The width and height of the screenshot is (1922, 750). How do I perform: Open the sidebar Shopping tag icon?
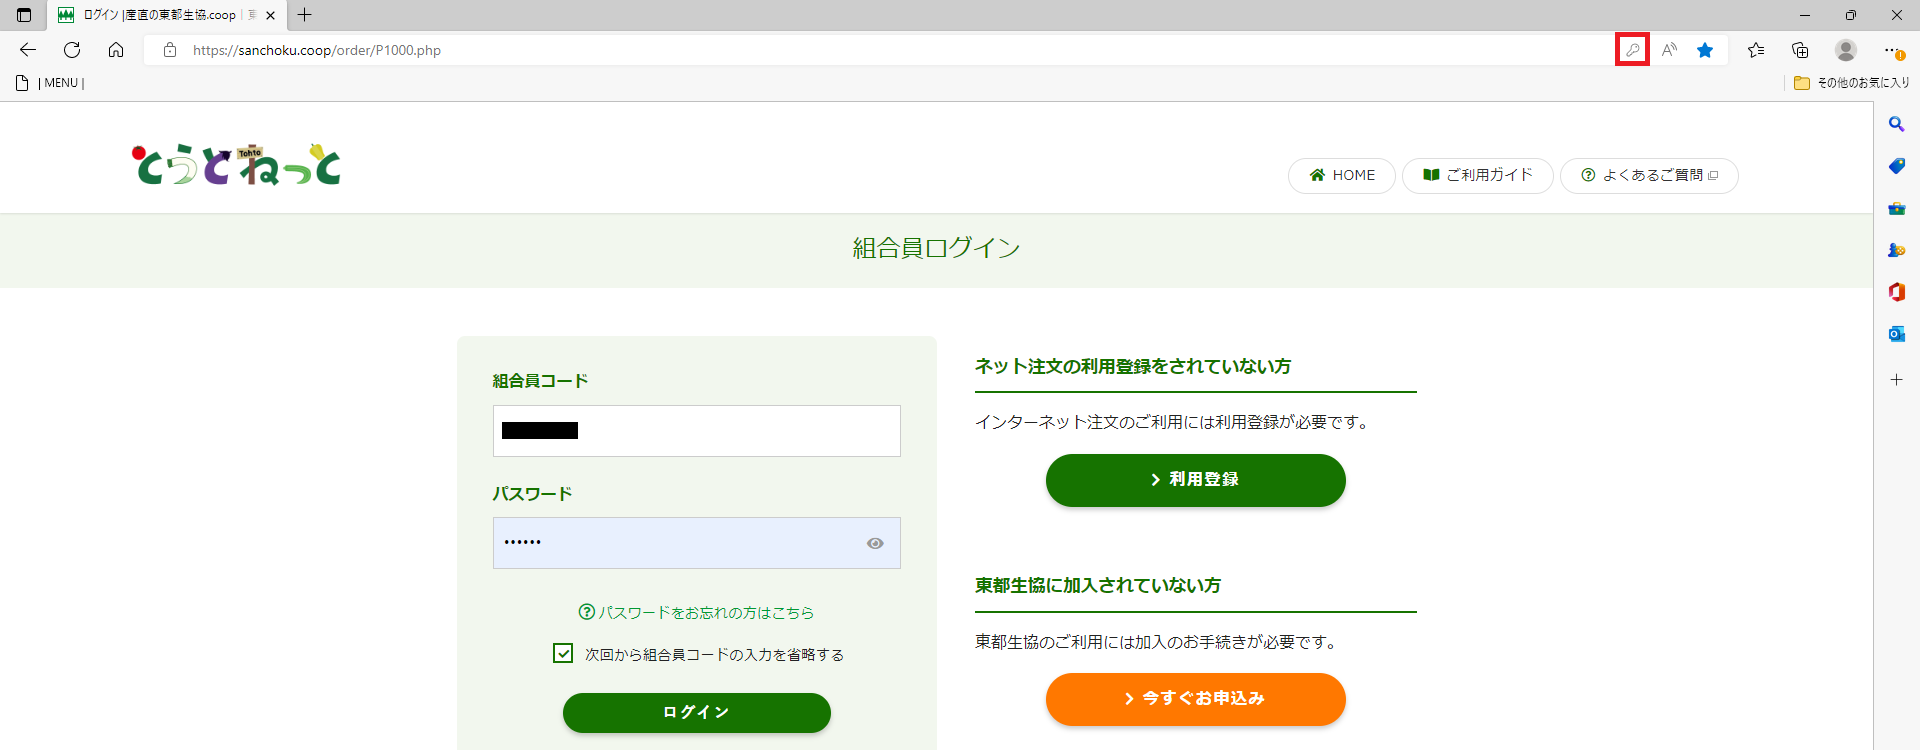(1896, 166)
